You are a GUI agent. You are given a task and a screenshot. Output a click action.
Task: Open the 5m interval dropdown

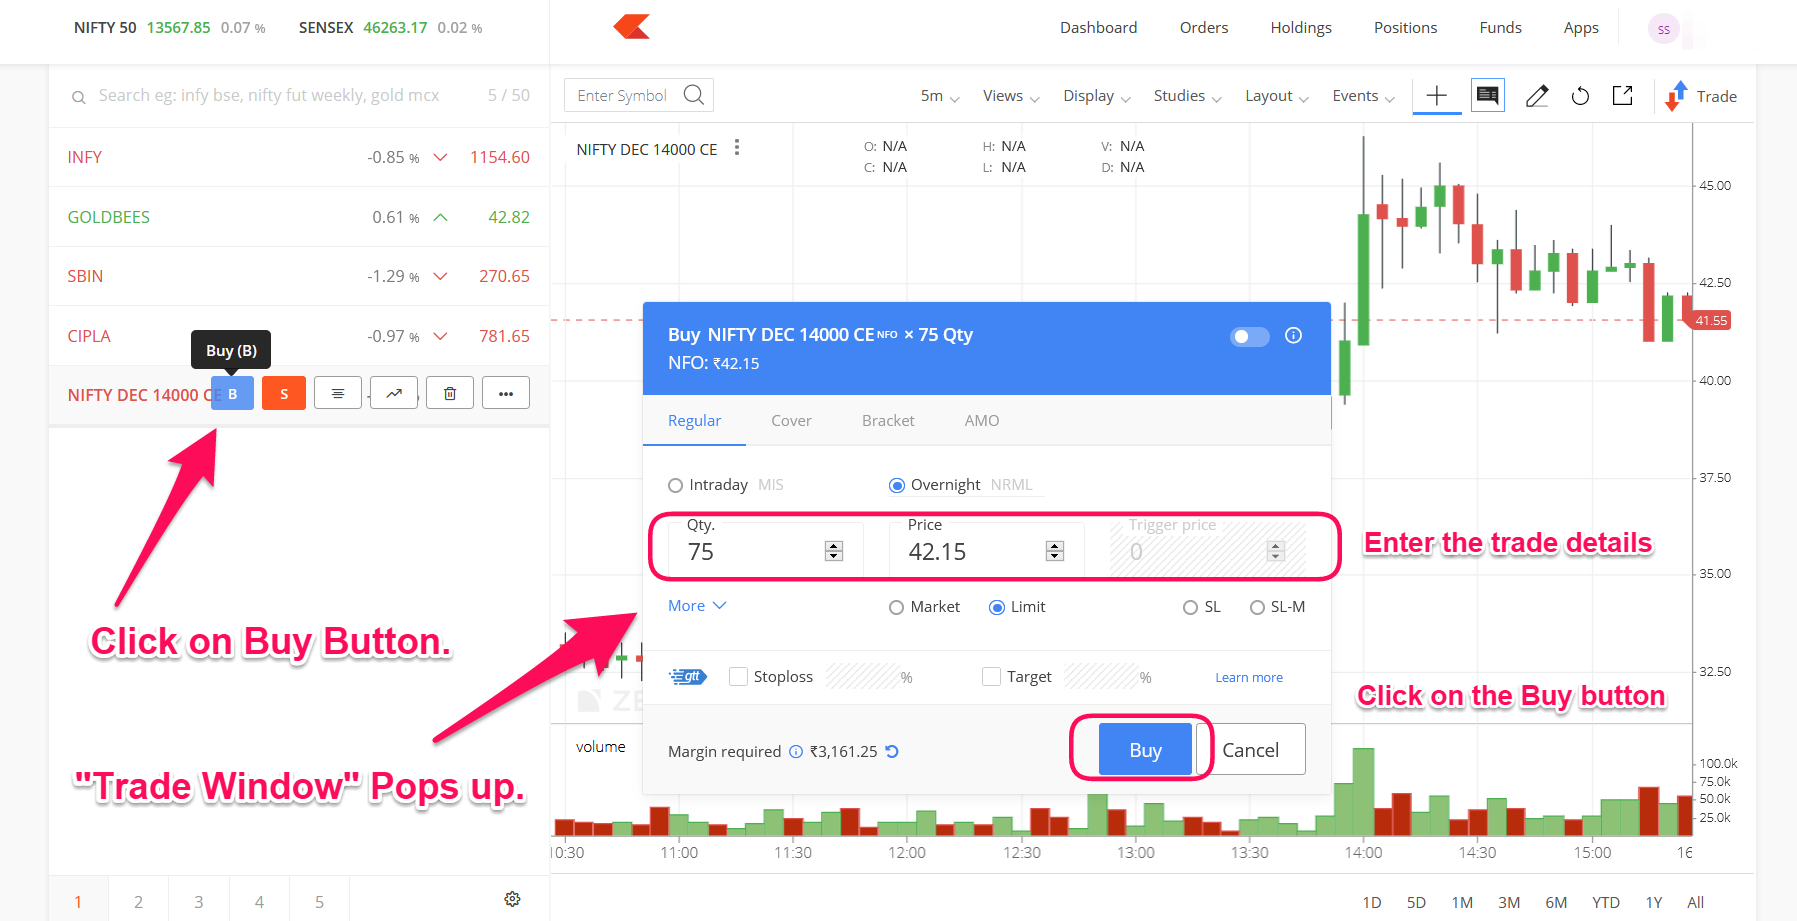(x=939, y=96)
